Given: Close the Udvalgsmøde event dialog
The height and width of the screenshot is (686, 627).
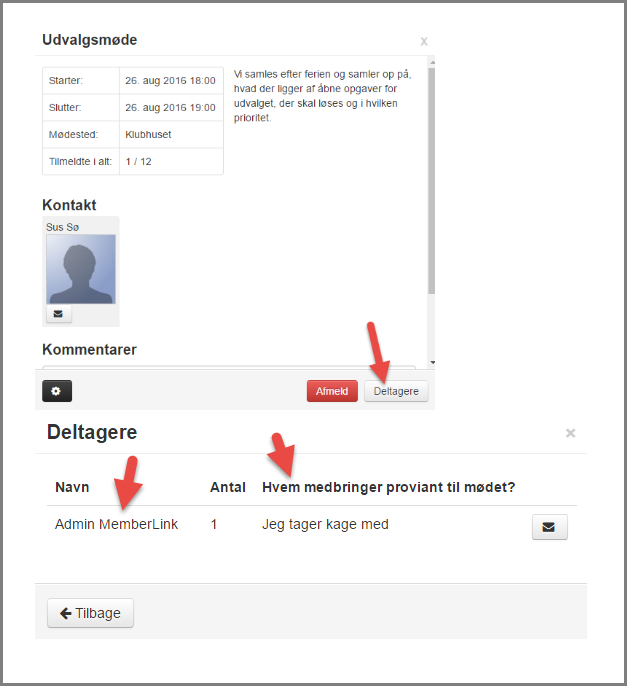Looking at the screenshot, I should (x=424, y=42).
